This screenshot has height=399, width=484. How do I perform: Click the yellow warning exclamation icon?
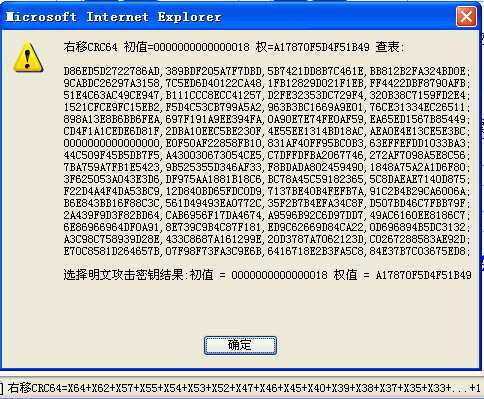tap(28, 57)
